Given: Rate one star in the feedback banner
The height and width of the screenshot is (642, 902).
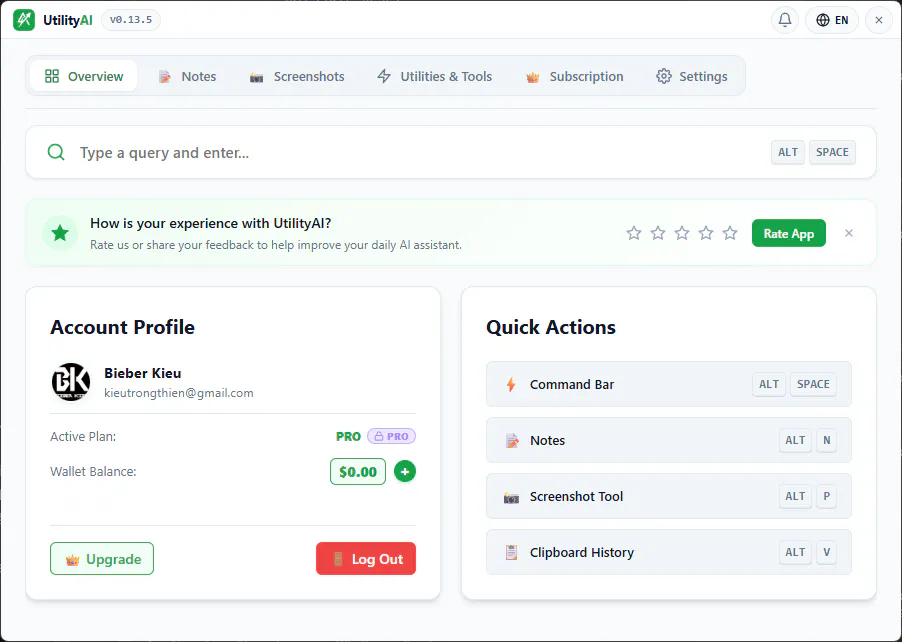Looking at the screenshot, I should pos(634,233).
